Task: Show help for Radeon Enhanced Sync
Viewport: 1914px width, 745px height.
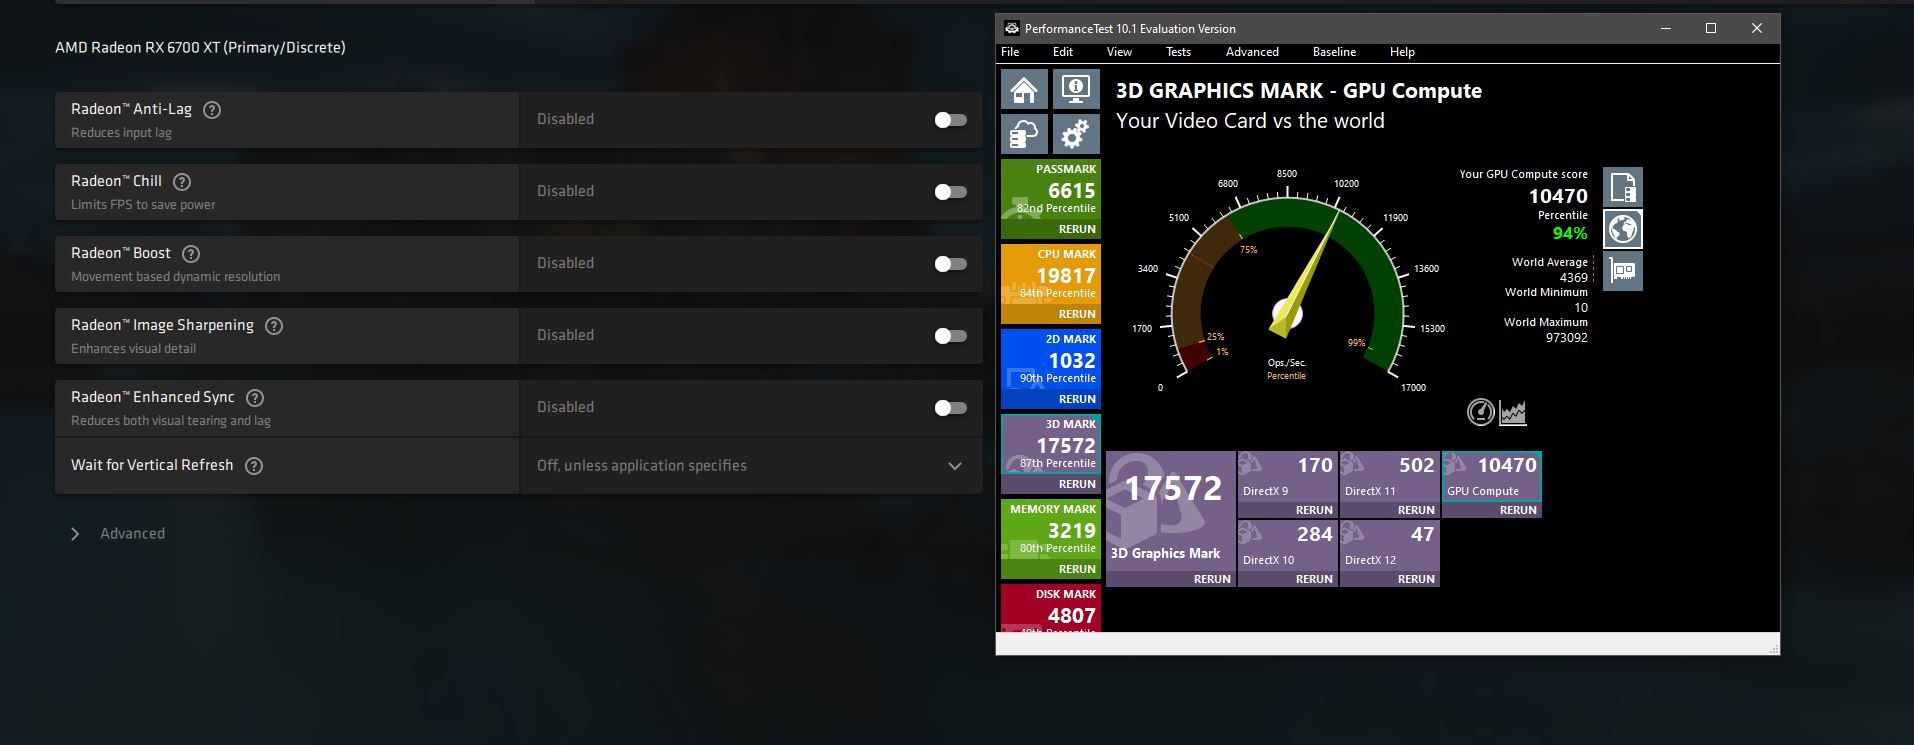Action: tap(255, 398)
